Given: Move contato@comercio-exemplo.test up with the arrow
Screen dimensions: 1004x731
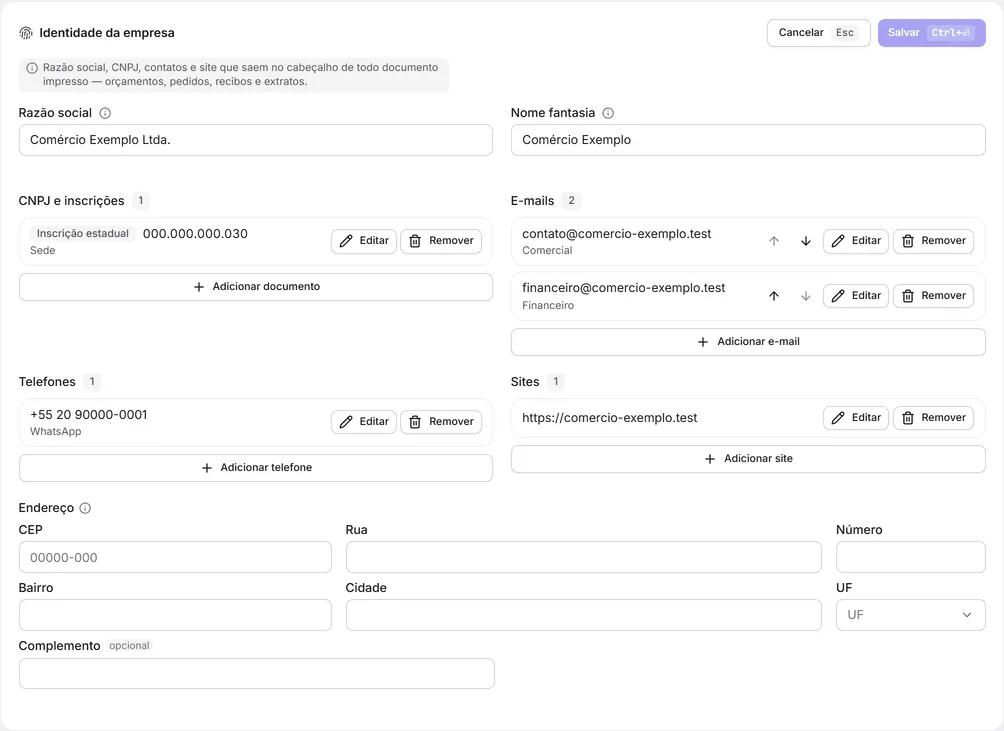Looking at the screenshot, I should [773, 241].
